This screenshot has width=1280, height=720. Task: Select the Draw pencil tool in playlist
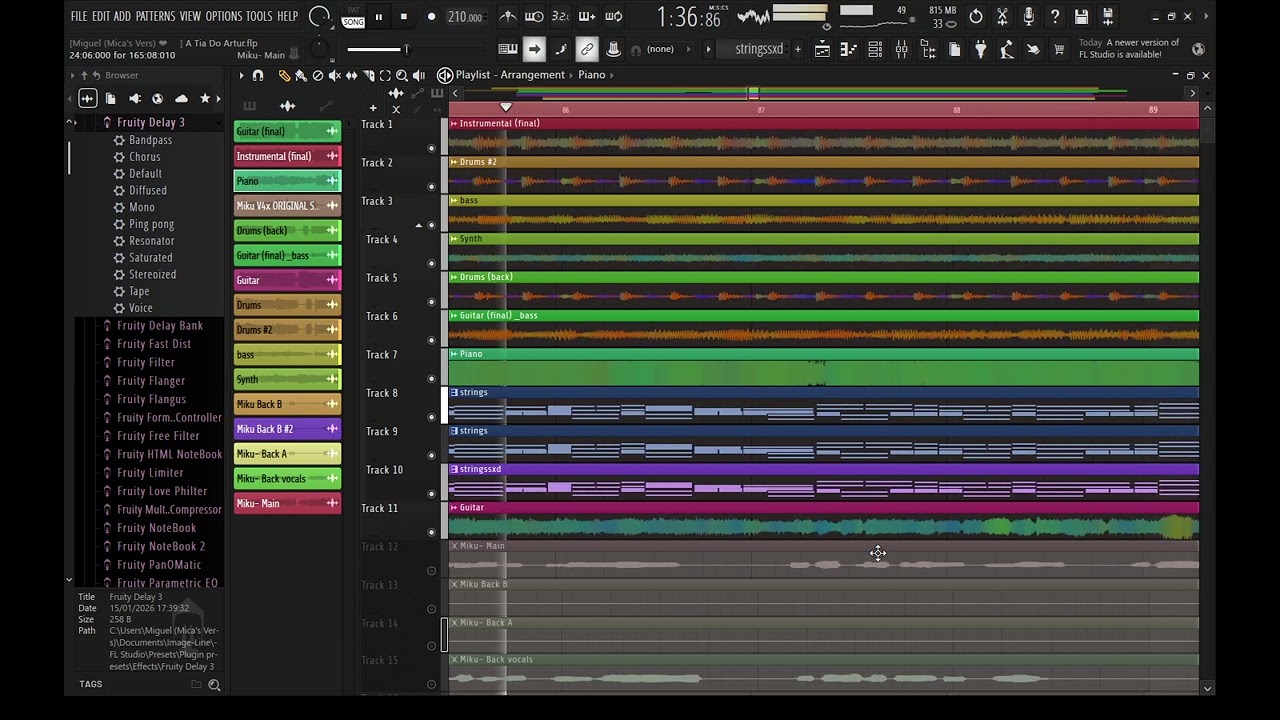click(x=284, y=75)
